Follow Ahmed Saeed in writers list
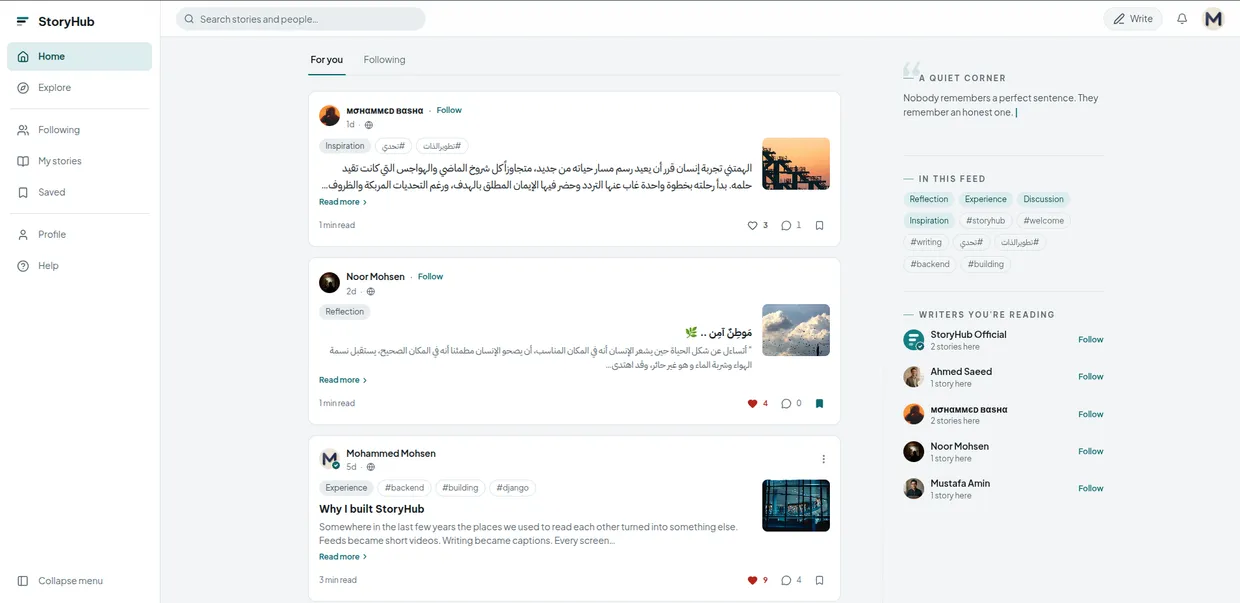 click(x=1090, y=377)
